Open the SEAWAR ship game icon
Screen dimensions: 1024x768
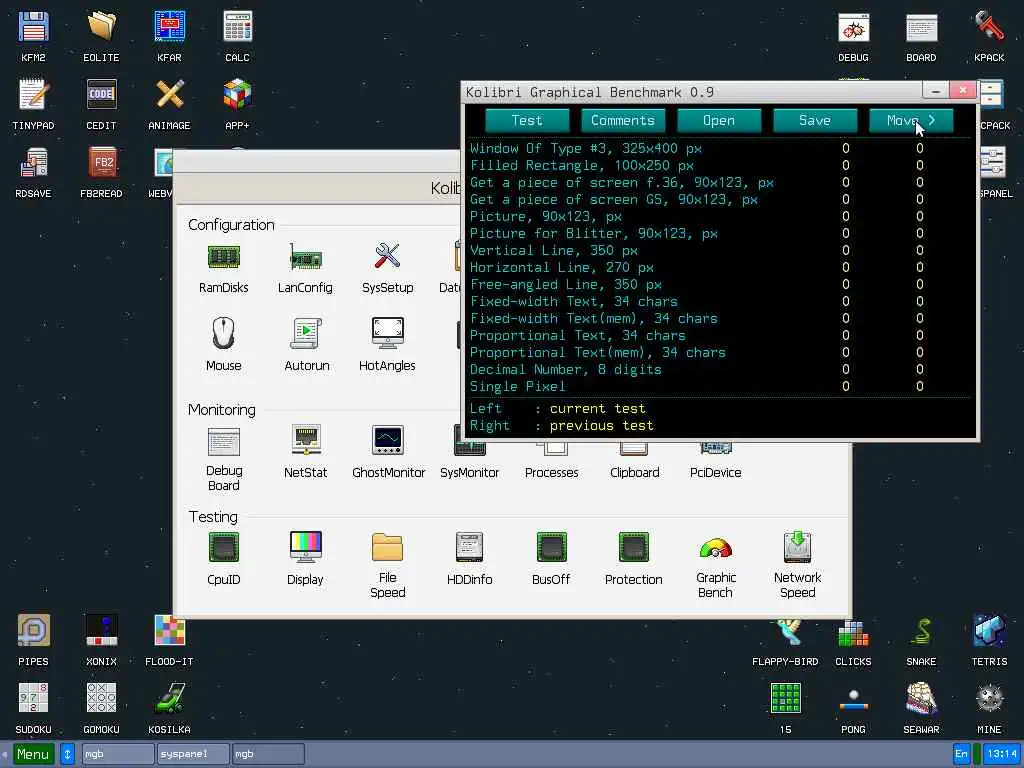pyautogui.click(x=921, y=699)
